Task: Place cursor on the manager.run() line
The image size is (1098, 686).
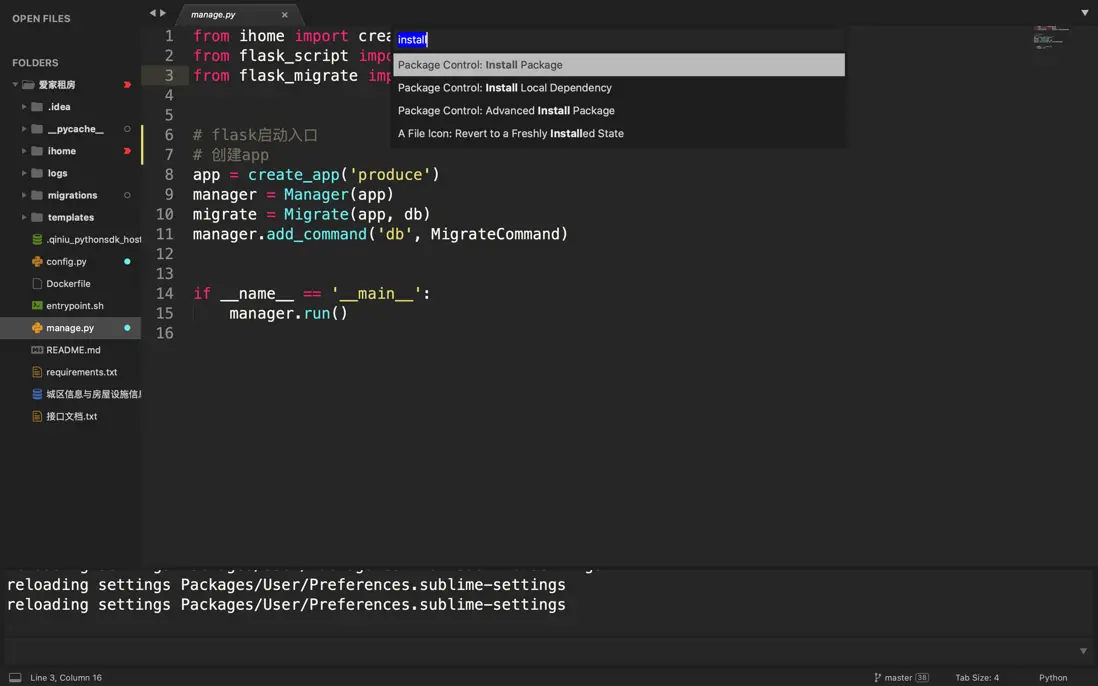Action: click(x=288, y=313)
